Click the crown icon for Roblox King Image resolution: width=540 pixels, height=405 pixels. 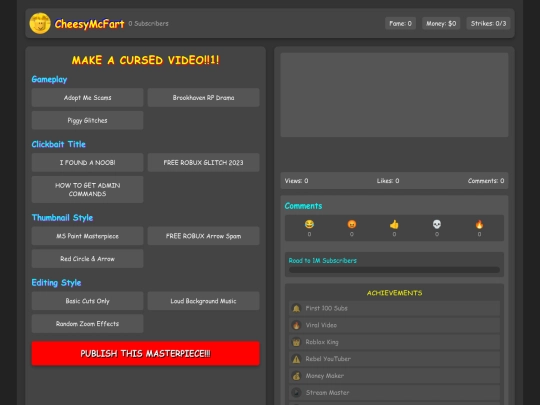pos(296,342)
